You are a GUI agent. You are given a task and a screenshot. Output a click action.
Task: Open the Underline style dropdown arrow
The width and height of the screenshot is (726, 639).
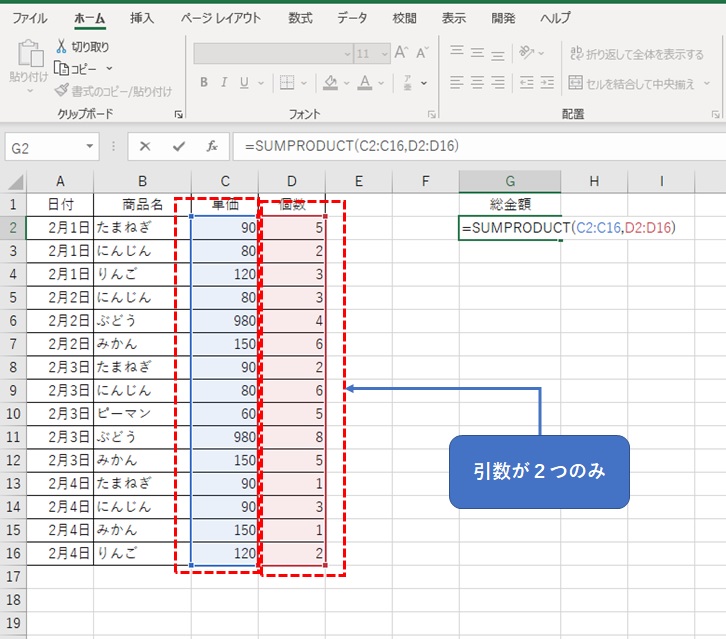[x=261, y=83]
